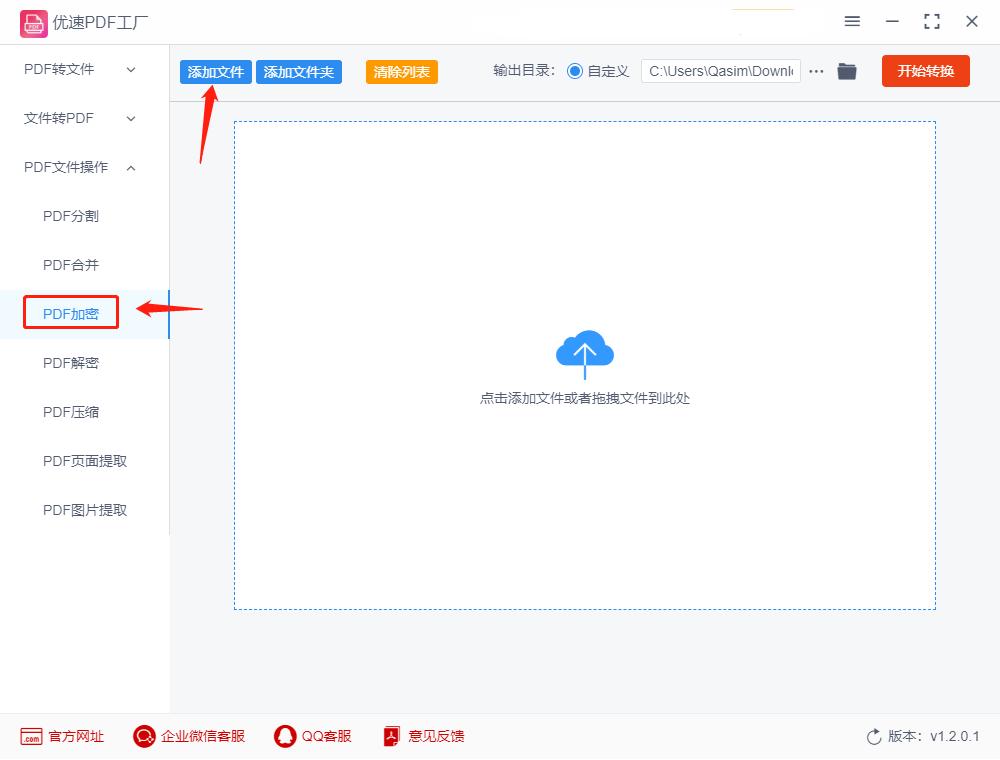Image resolution: width=1000 pixels, height=760 pixels.
Task: Open the hamburger menu at top right
Action: tap(852, 21)
